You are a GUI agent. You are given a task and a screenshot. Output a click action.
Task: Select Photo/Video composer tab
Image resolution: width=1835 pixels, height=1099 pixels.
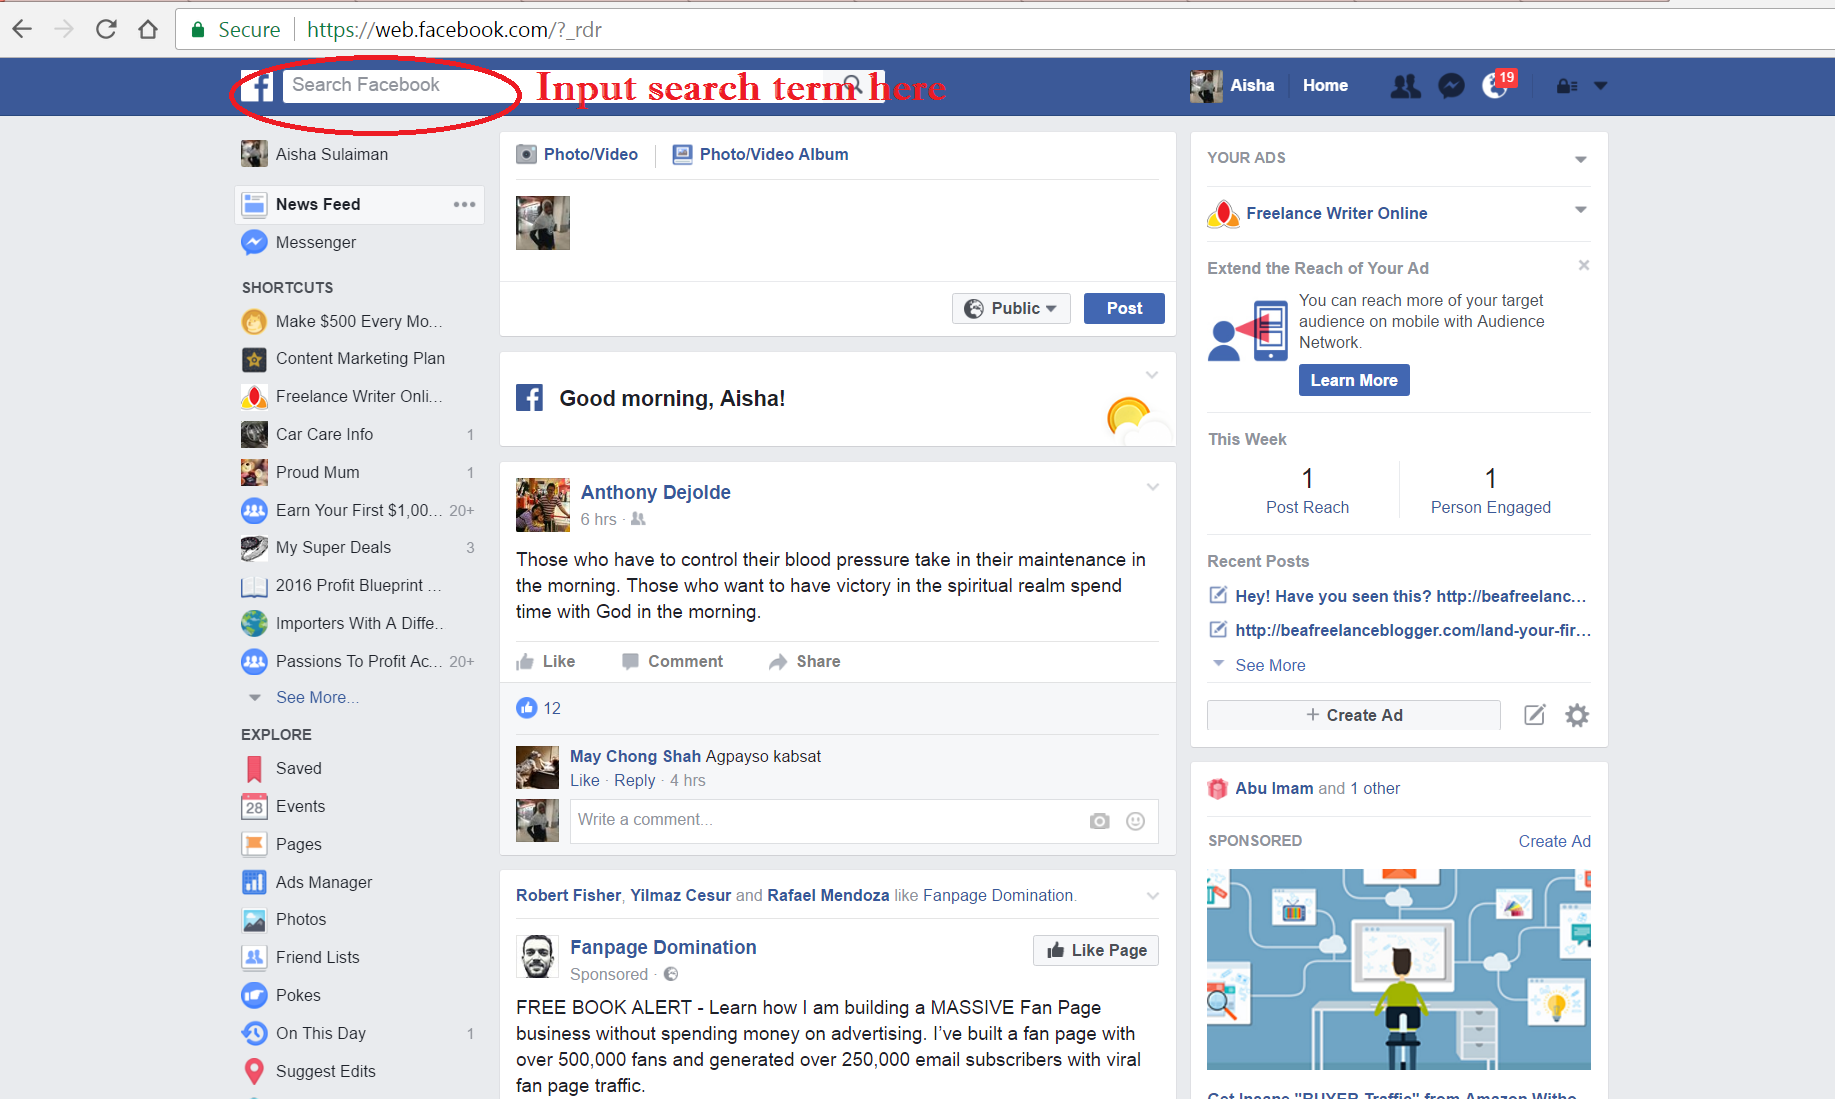pos(577,154)
